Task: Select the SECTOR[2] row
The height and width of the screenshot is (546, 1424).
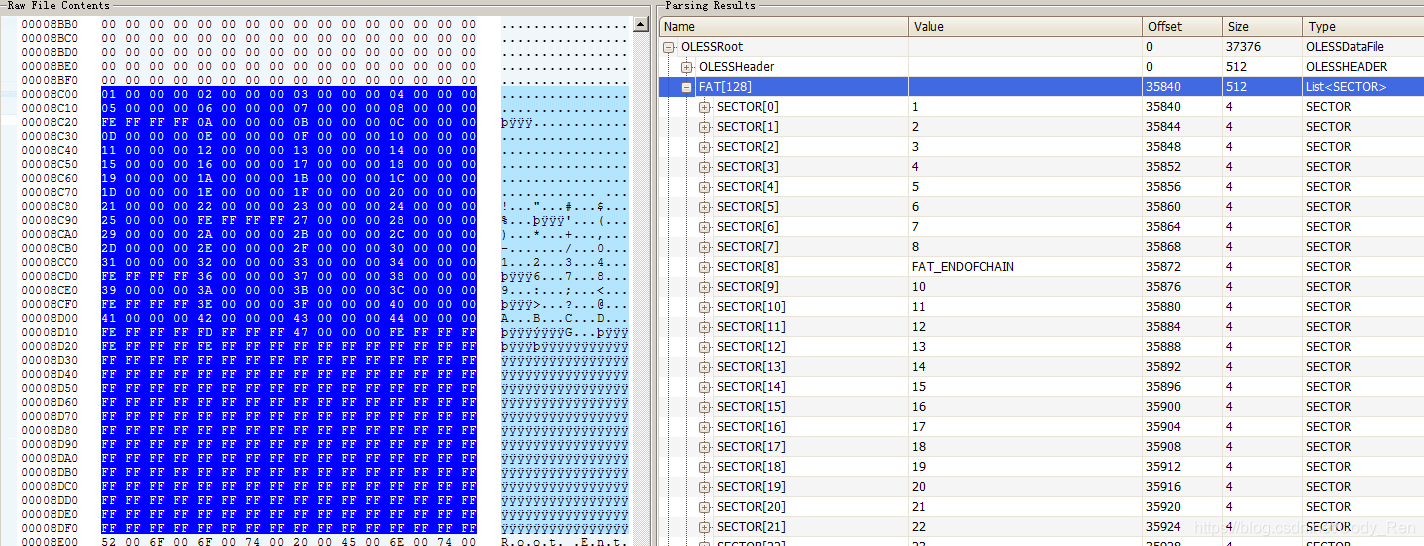Action: [x=1042, y=147]
